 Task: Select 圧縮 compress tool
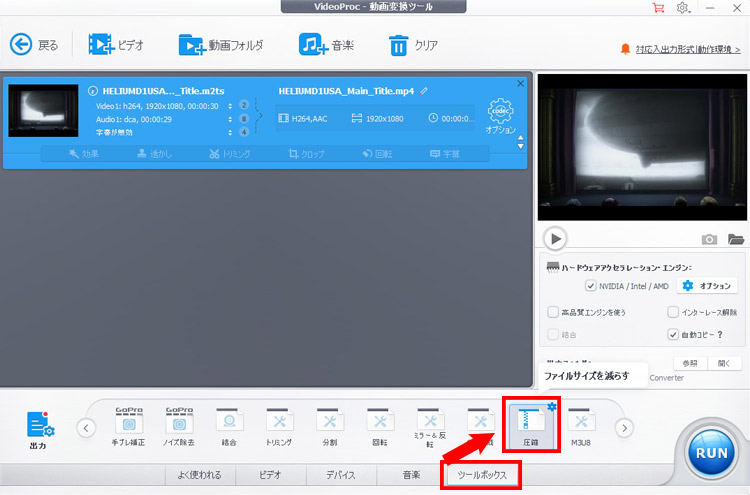pos(530,426)
